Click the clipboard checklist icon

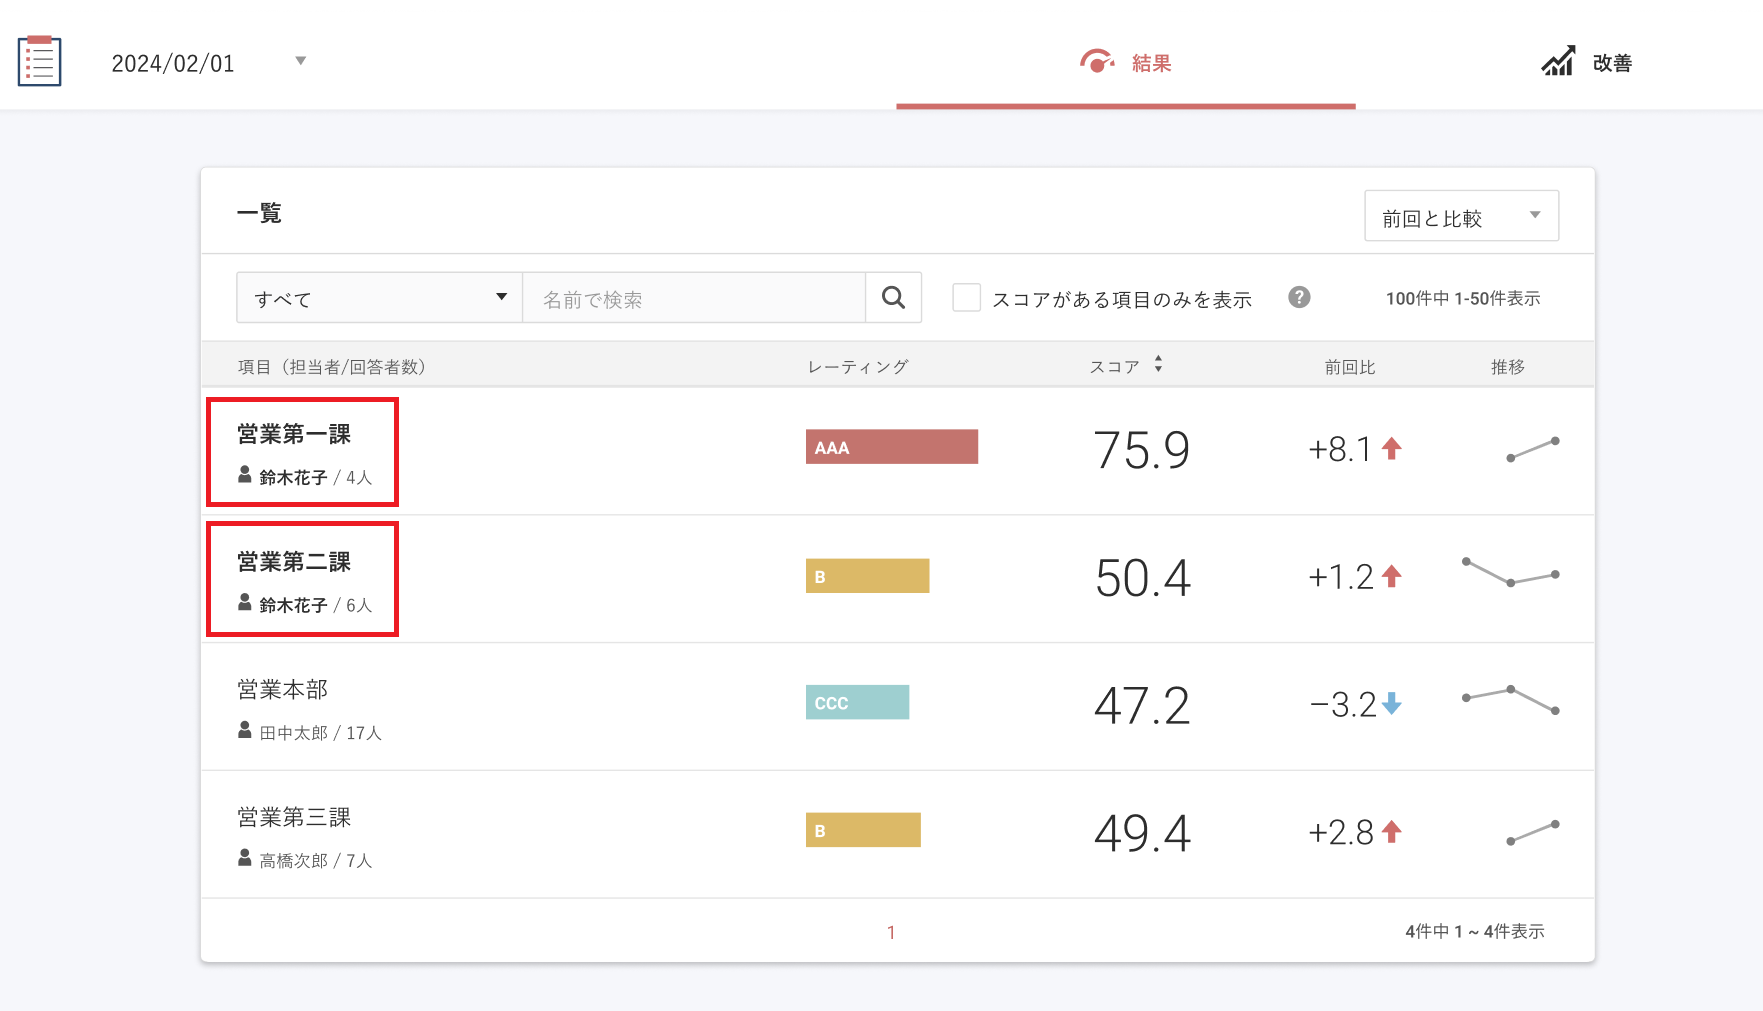coord(40,61)
